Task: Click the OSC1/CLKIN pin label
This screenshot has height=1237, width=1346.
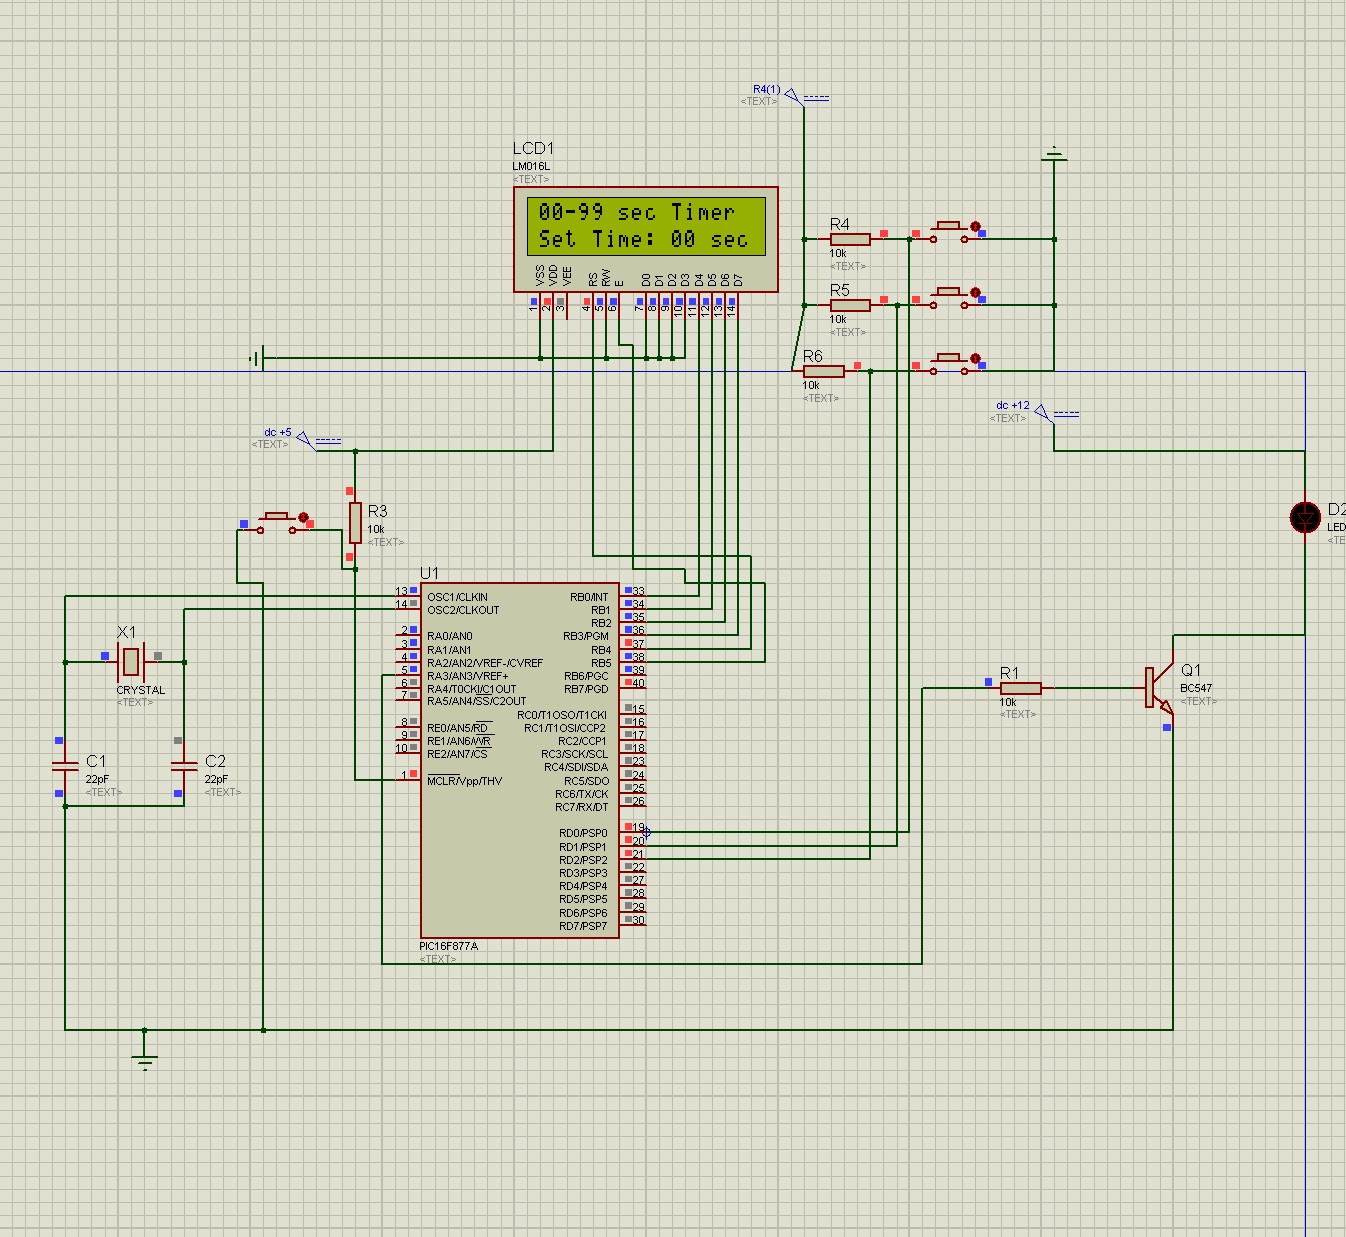Action: (x=457, y=597)
